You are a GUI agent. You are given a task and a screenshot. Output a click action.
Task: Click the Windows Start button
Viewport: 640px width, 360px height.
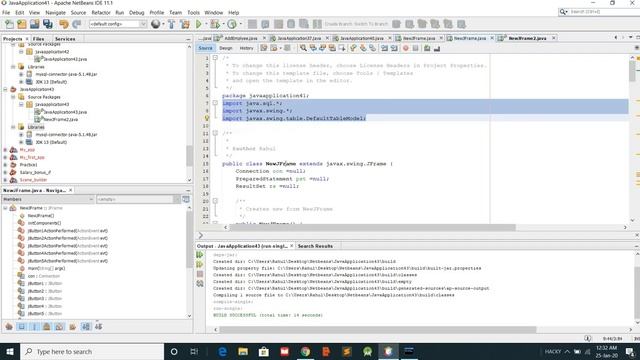pos(10,351)
